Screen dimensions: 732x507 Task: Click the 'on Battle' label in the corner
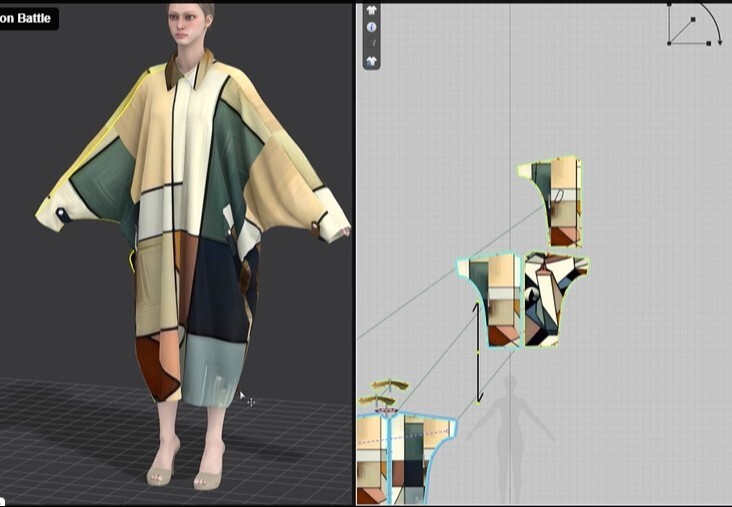(26, 18)
